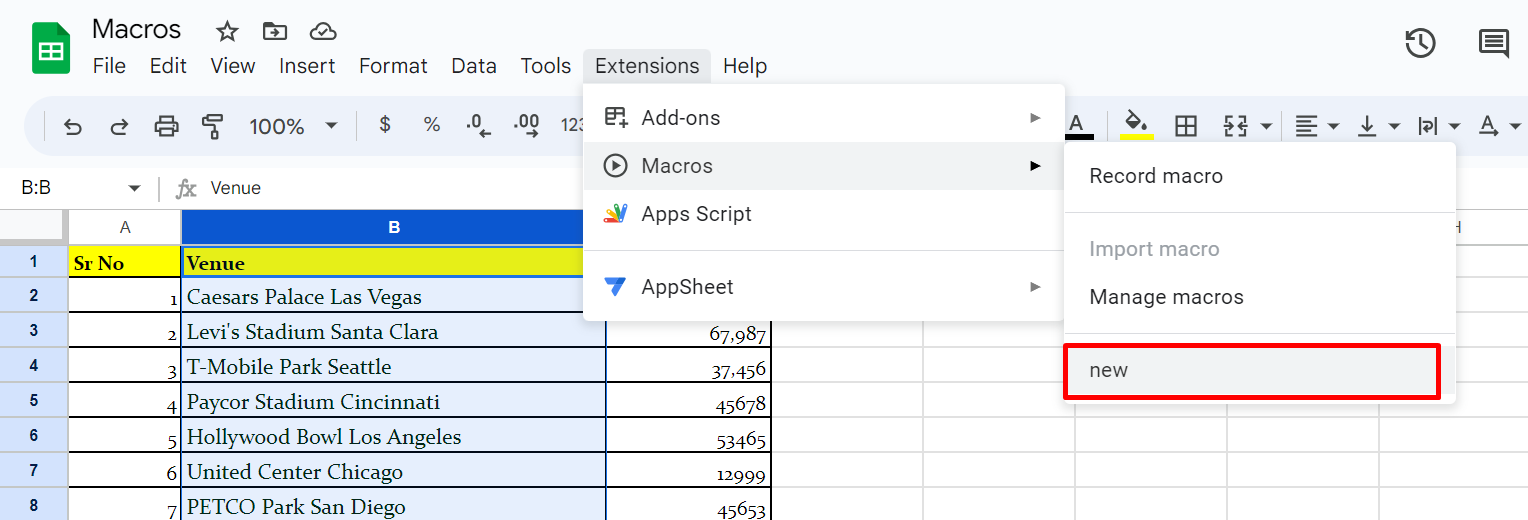Image resolution: width=1528 pixels, height=520 pixels.
Task: Click the move to folder icon
Action: 275,31
